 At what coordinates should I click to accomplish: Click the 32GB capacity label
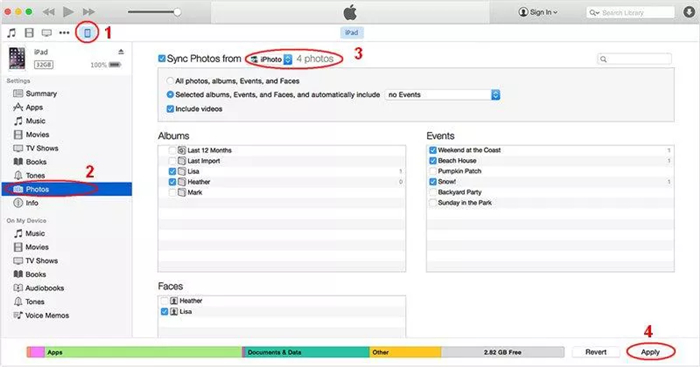pos(43,65)
